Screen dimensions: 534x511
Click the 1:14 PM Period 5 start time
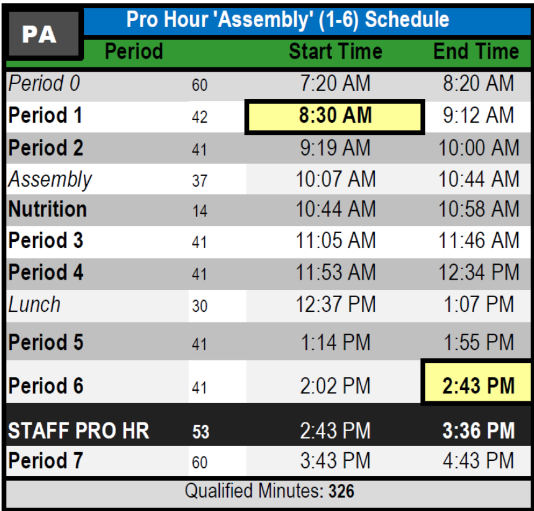(335, 342)
